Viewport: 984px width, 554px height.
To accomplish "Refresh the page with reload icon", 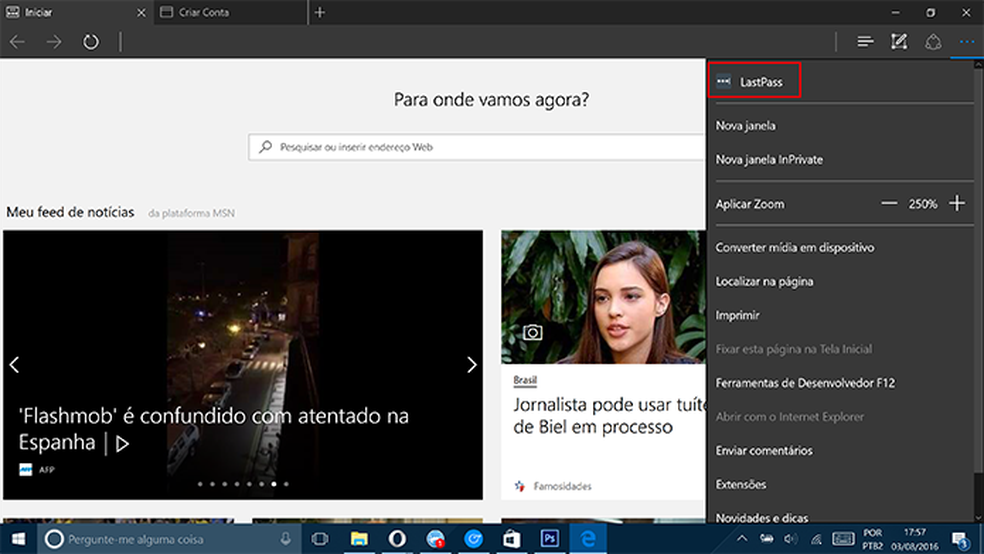I will tap(91, 42).
